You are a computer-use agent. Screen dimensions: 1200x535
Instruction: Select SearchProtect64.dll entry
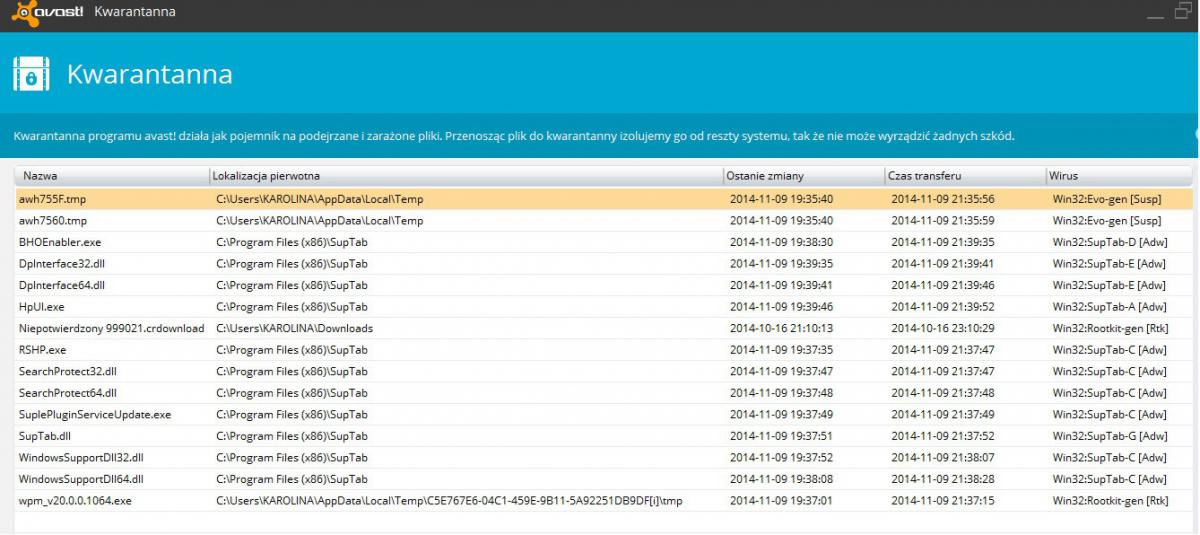click(603, 393)
